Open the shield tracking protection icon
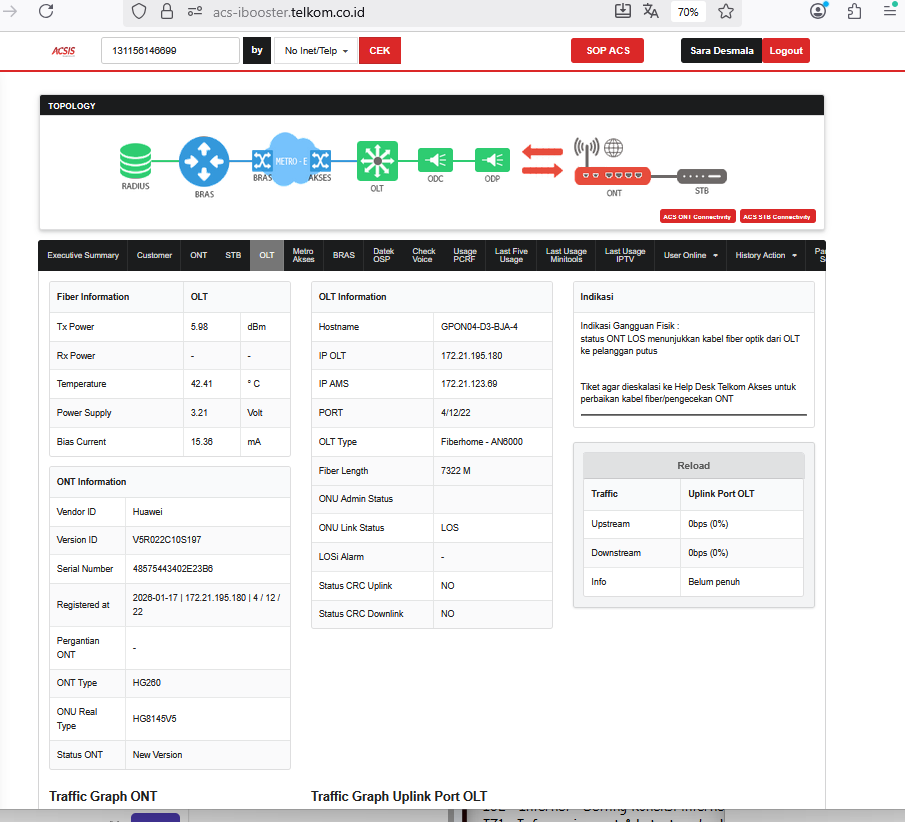Viewport: 905px width, 822px height. click(139, 12)
